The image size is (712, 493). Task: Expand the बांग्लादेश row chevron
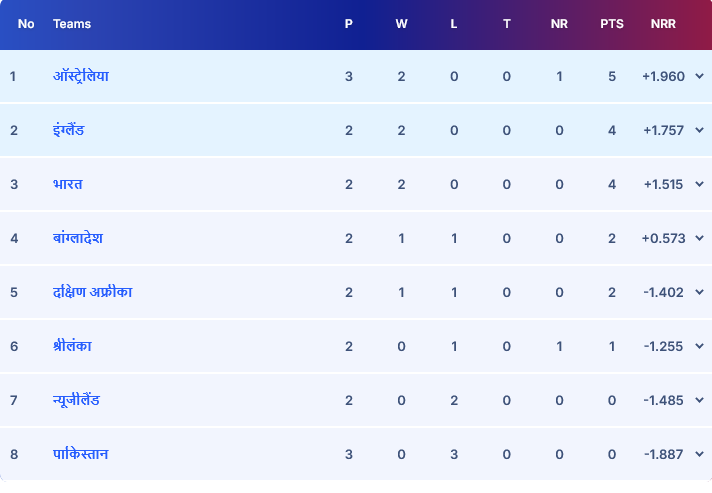point(698,238)
